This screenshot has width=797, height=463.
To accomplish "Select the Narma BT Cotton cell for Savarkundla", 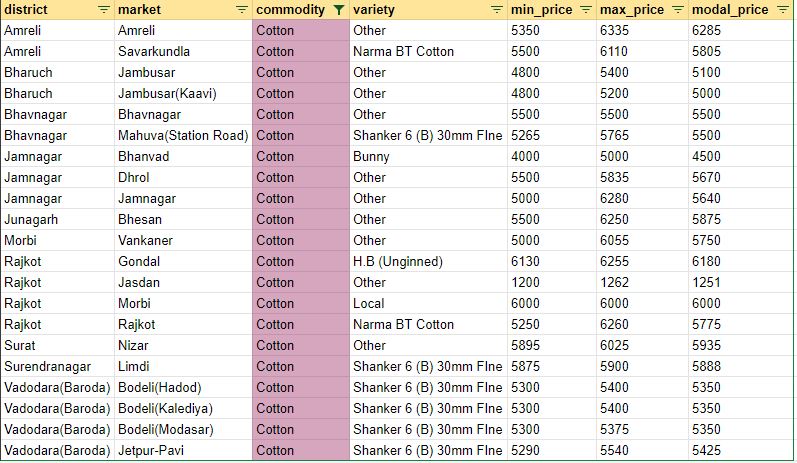I will tap(403, 51).
